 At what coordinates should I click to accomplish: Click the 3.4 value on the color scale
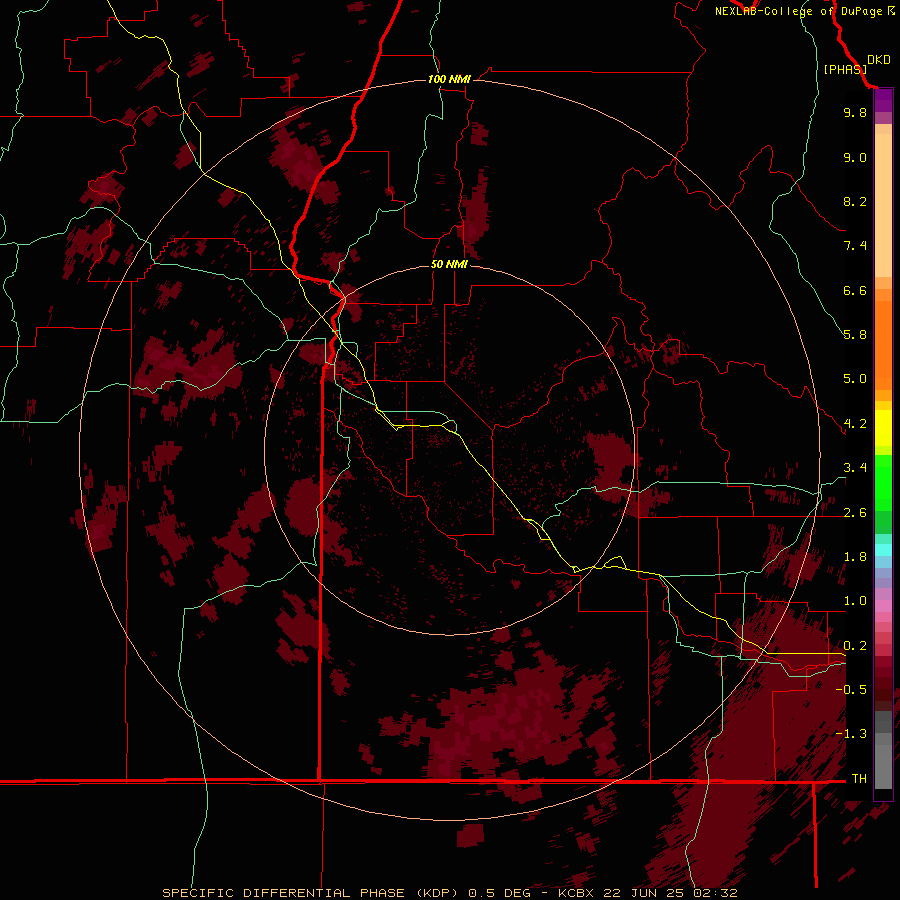pyautogui.click(x=855, y=468)
